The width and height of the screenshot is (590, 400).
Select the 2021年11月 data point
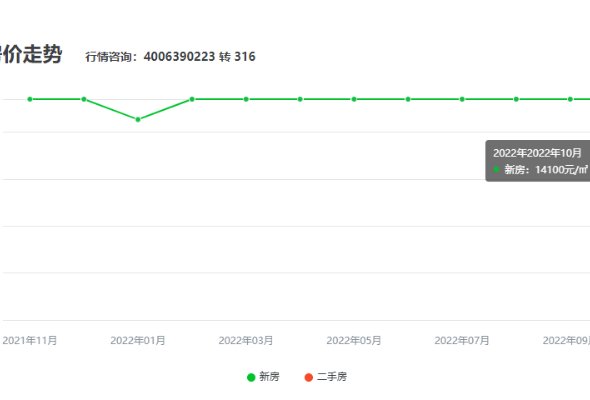[x=30, y=99]
